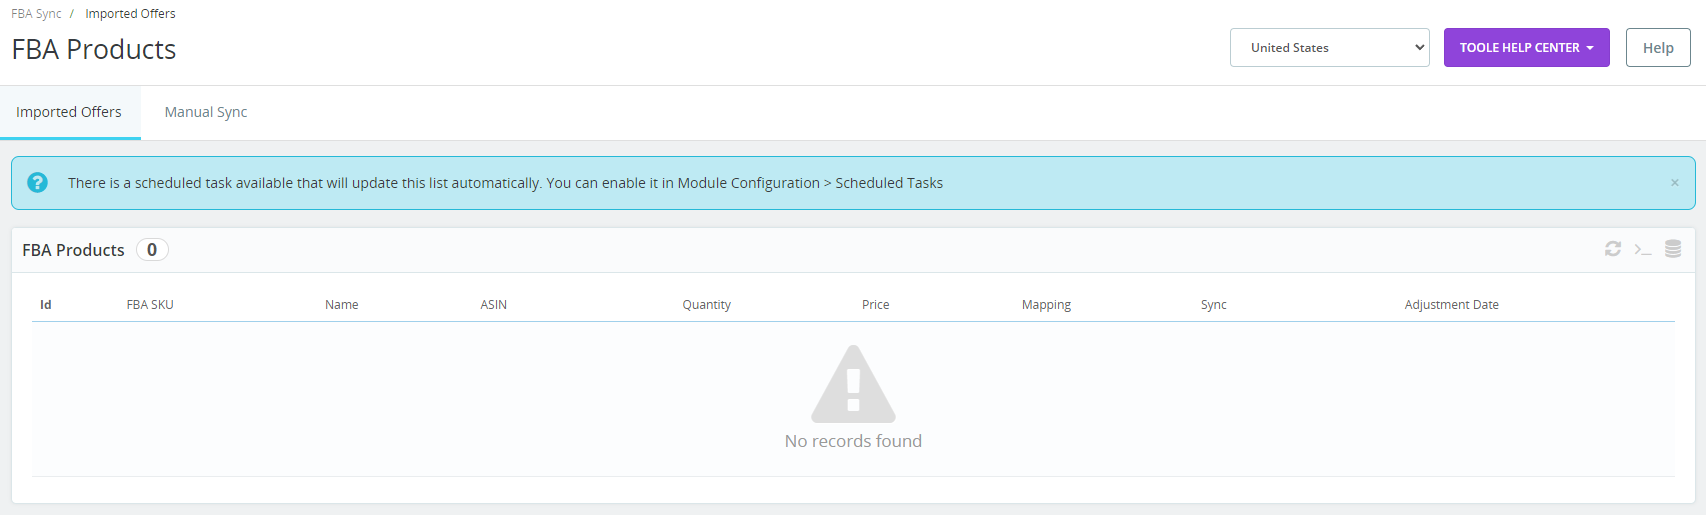Screen dimensions: 1706x515
Task: Click the Adjustment Date column header
Action: pos(1451,305)
